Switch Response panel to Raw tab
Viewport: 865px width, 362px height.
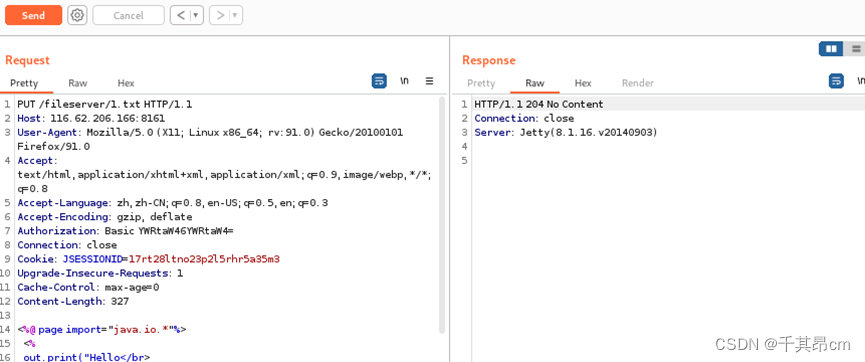click(535, 83)
